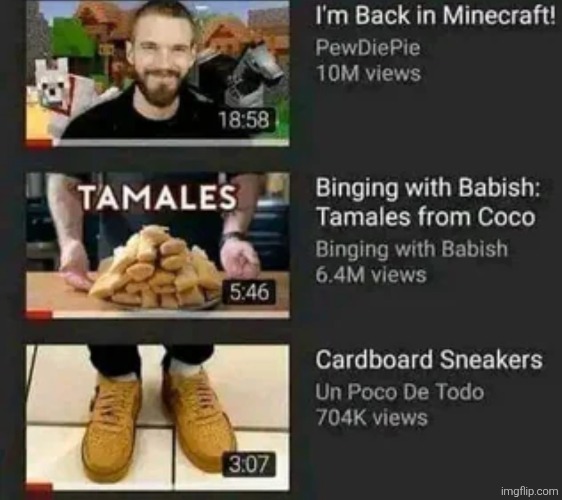
Task: Open the Binging with Babish channel name
Action: [x=411, y=249]
